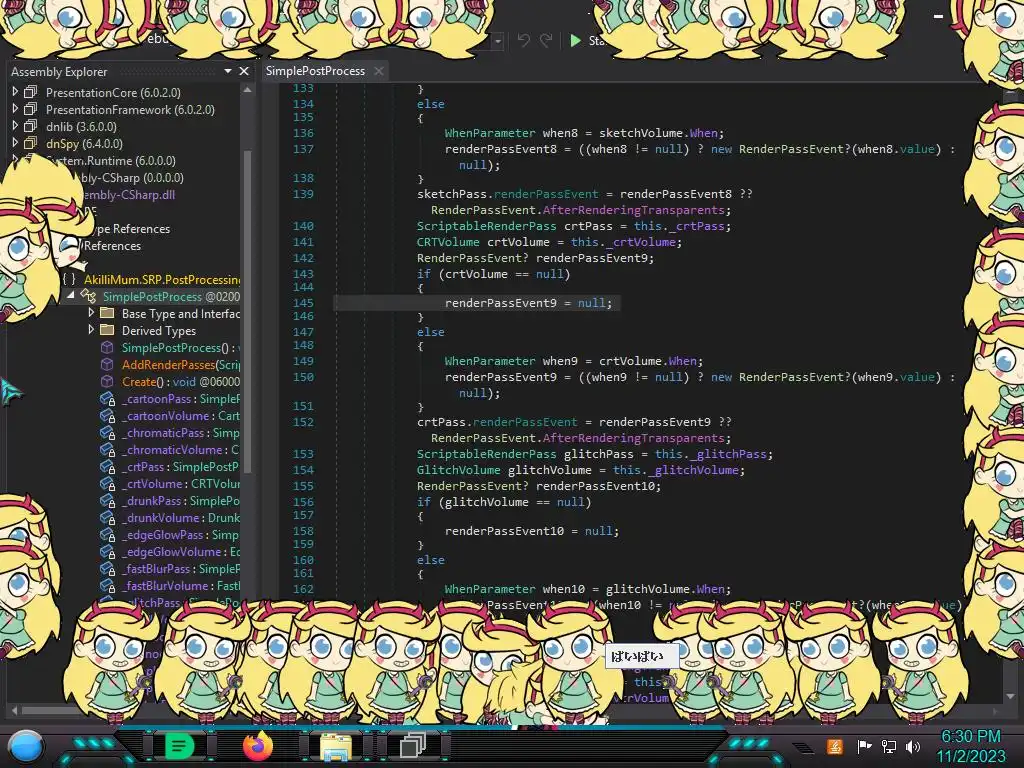Click the dnSpy (6.4.0.0) assembly icon
The image size is (1024, 768).
pyautogui.click(x=31, y=143)
